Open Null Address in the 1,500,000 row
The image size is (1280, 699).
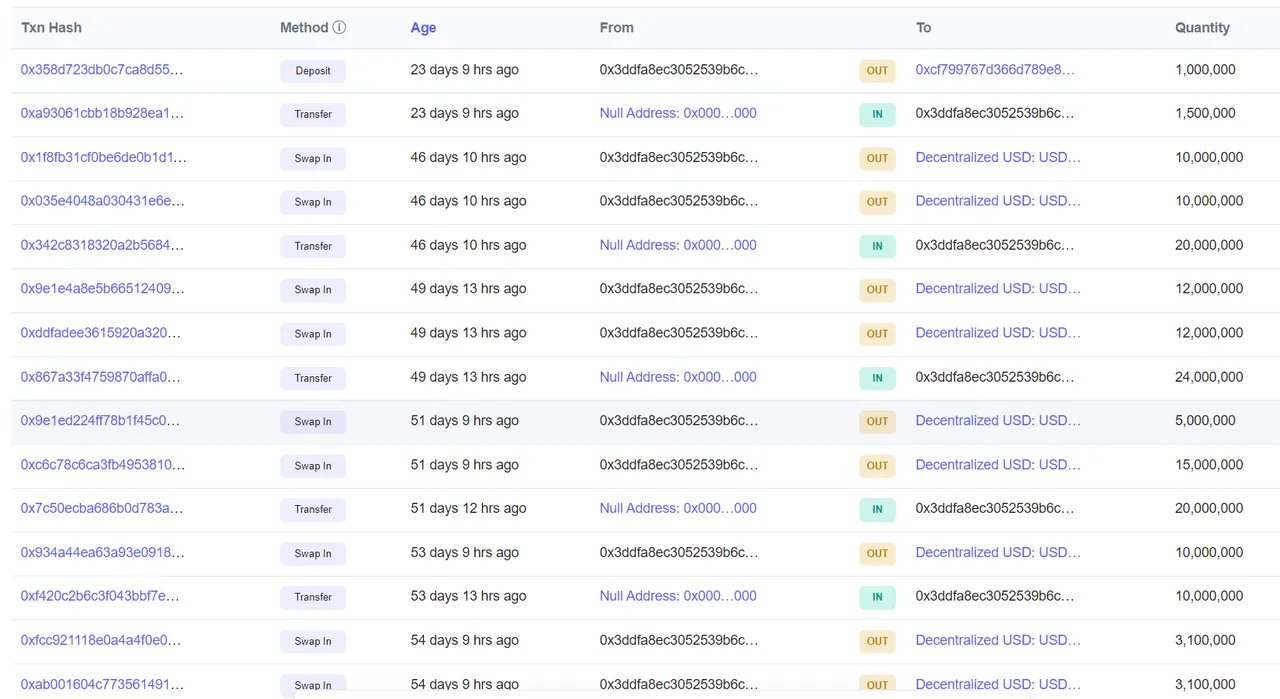click(x=678, y=113)
